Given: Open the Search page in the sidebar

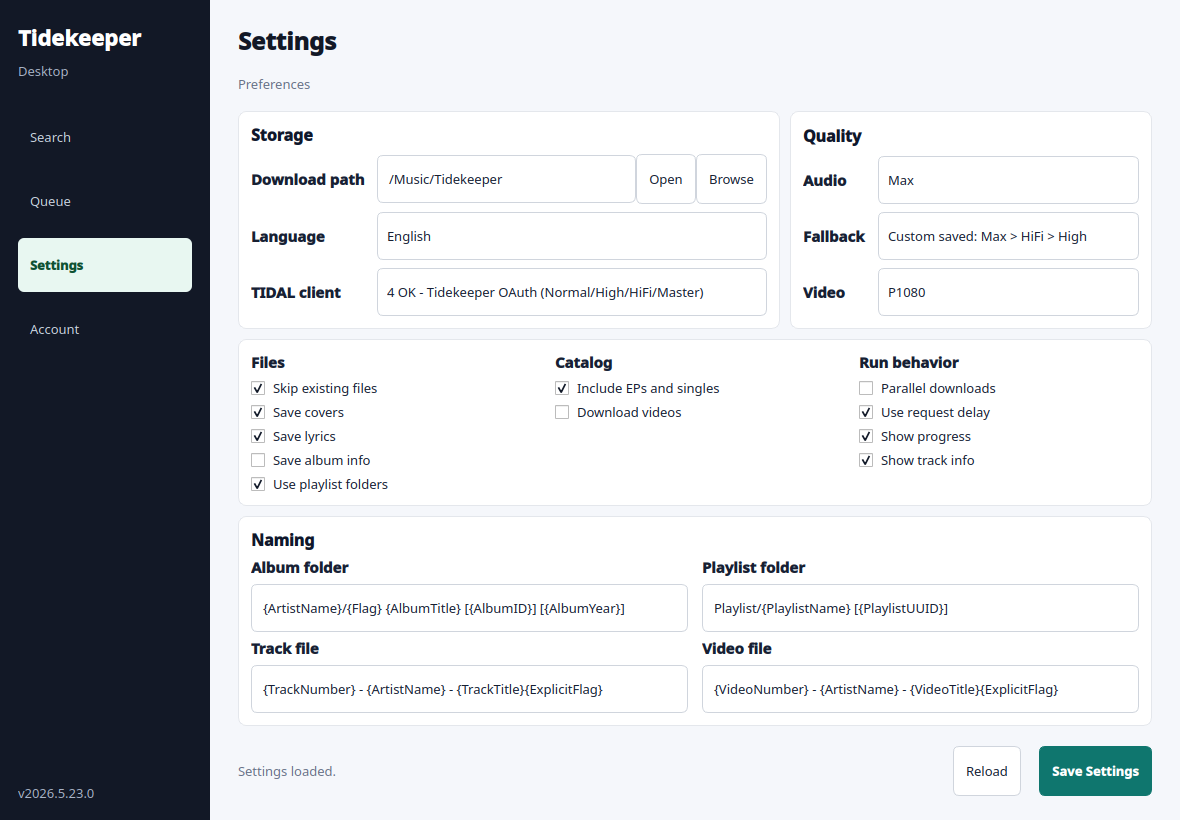Looking at the screenshot, I should coord(105,138).
